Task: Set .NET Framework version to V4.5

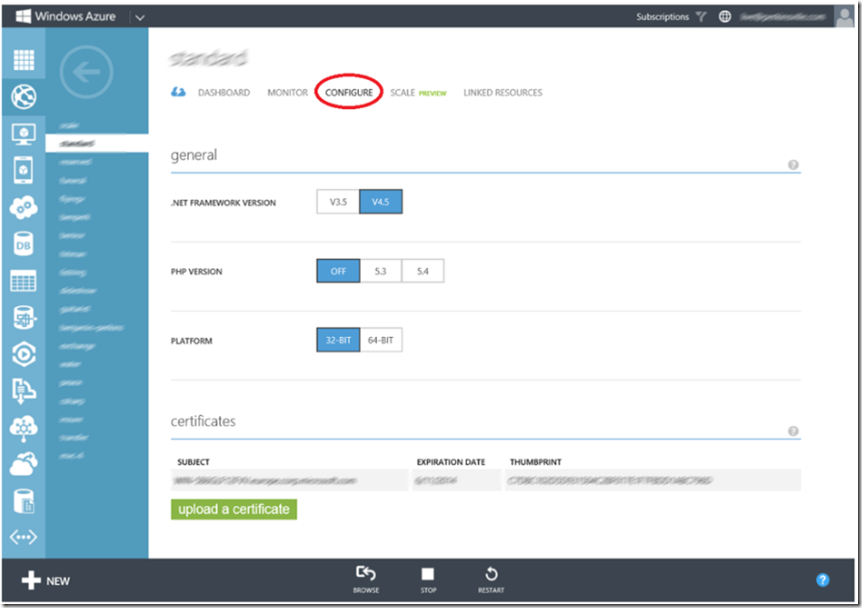Action: (380, 202)
